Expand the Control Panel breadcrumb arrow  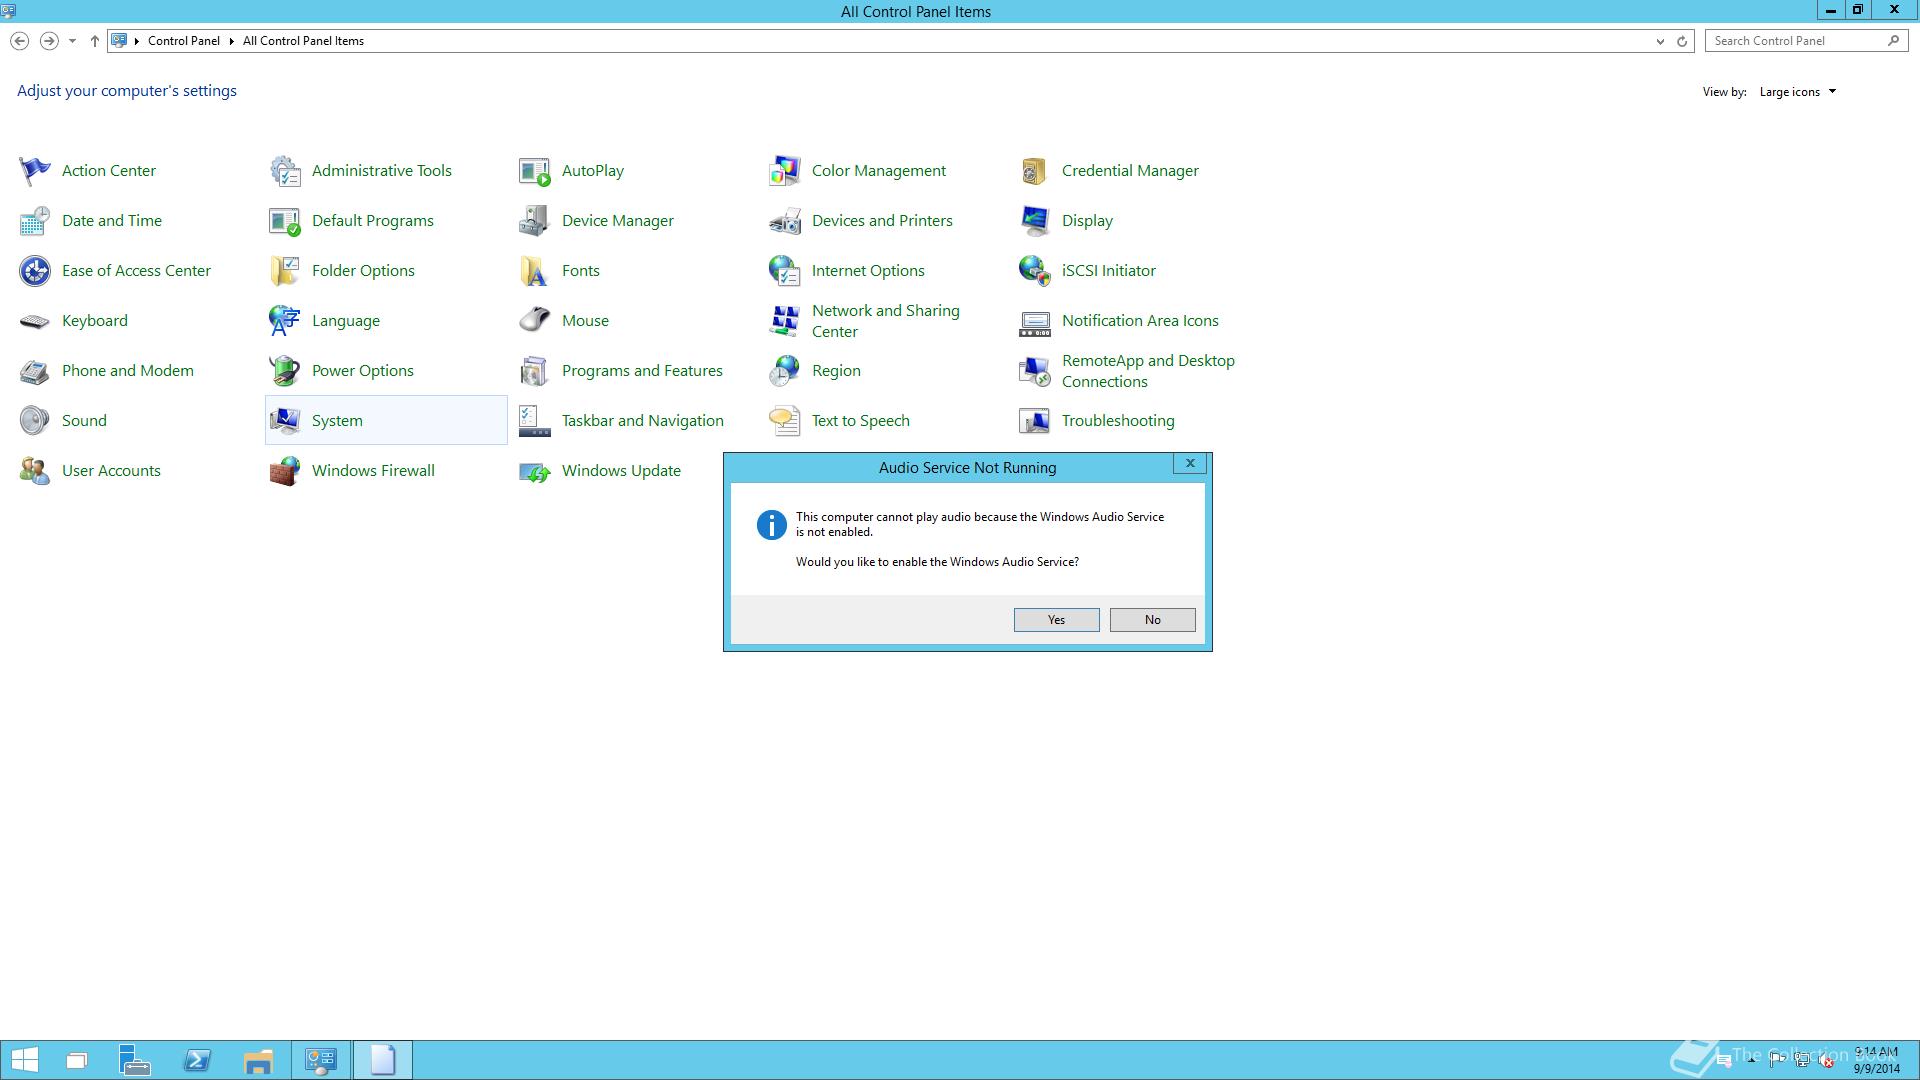point(231,41)
